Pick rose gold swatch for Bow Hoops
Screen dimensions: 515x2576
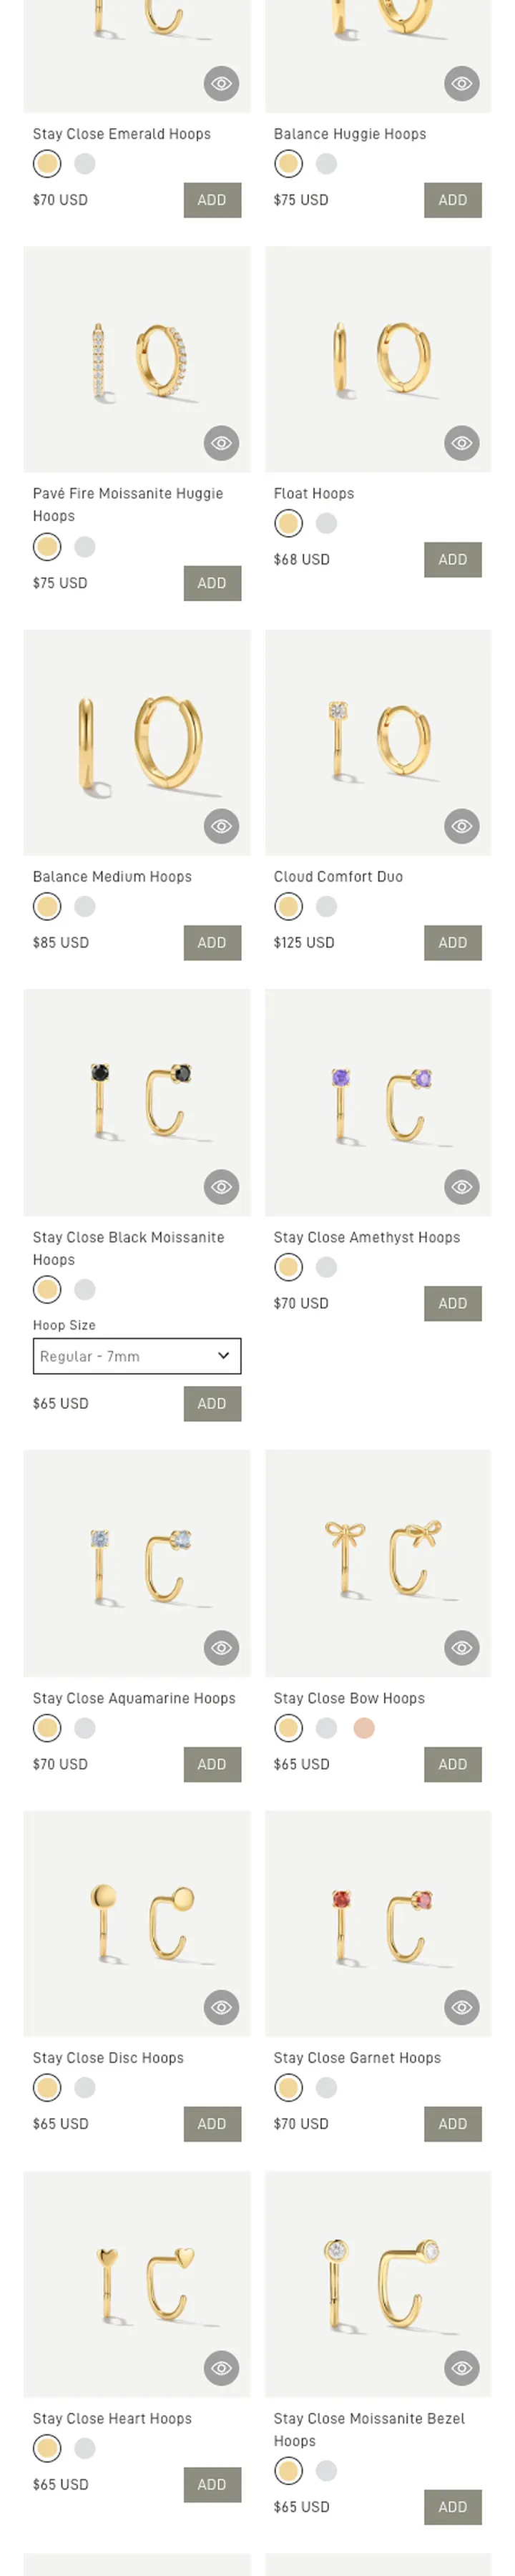click(x=364, y=1727)
